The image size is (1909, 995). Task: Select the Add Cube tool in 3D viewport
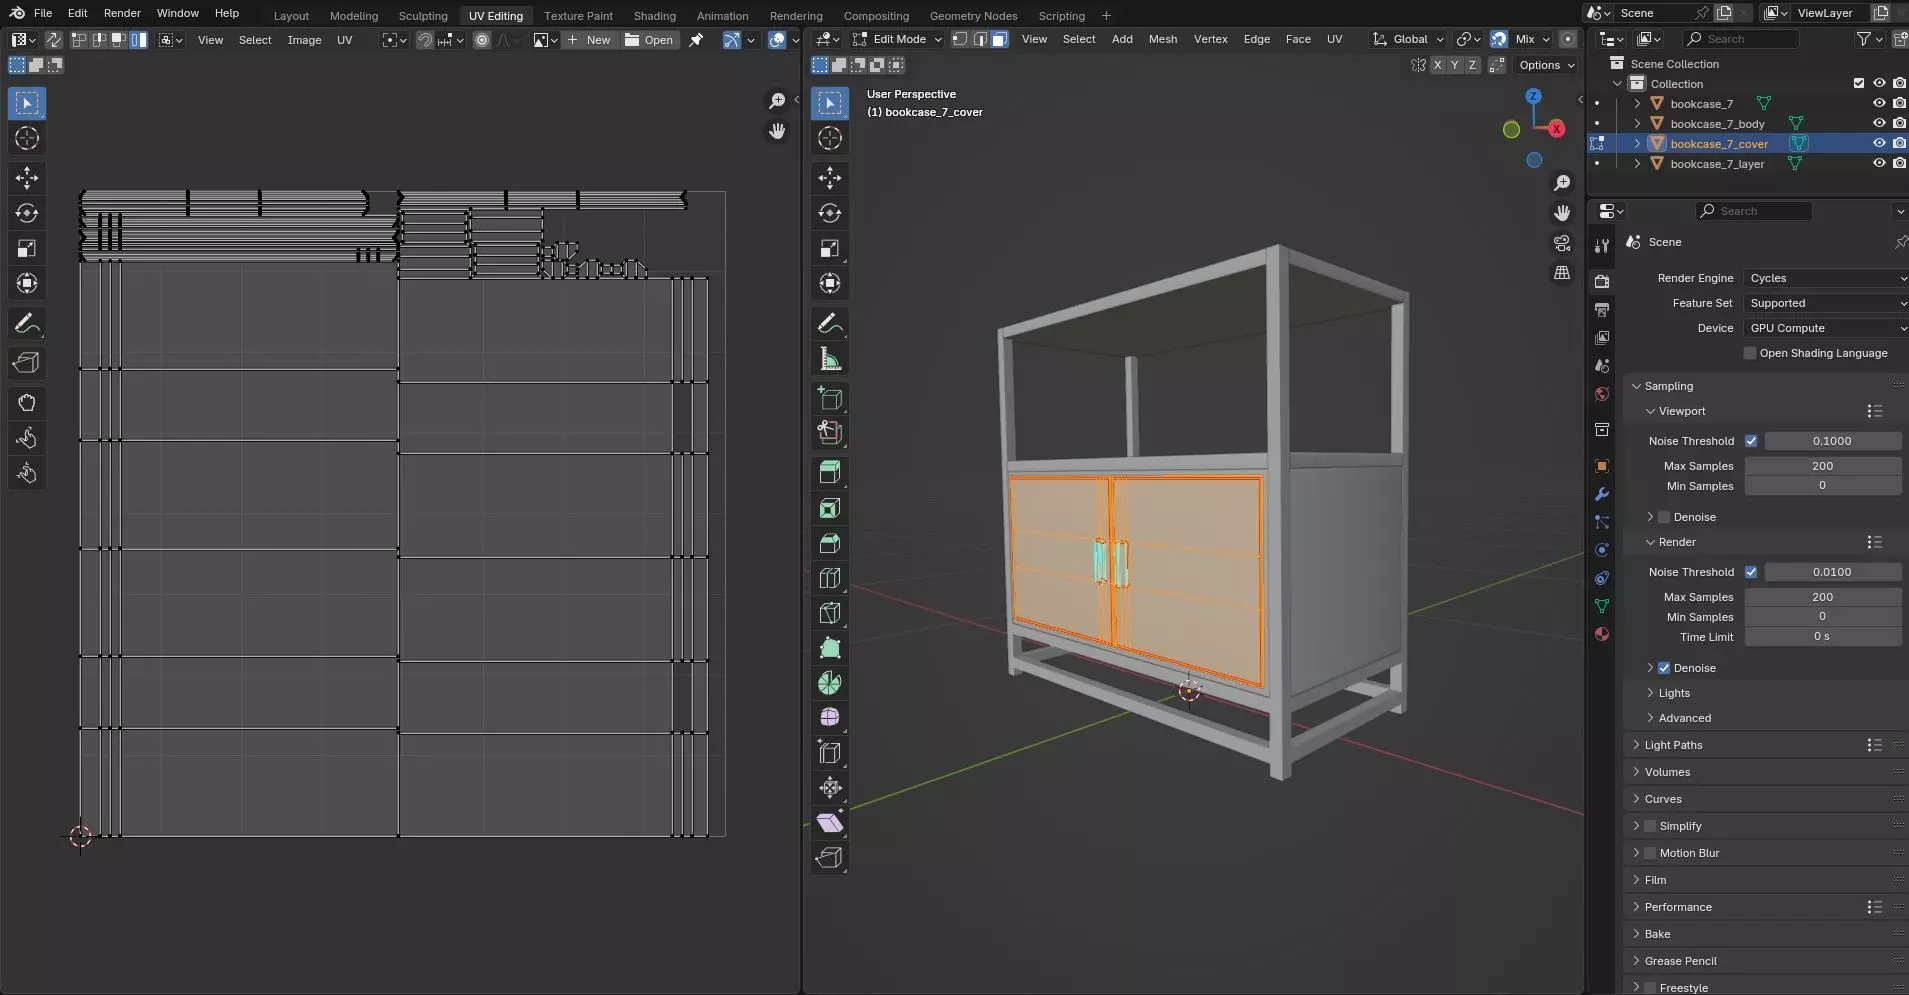830,398
